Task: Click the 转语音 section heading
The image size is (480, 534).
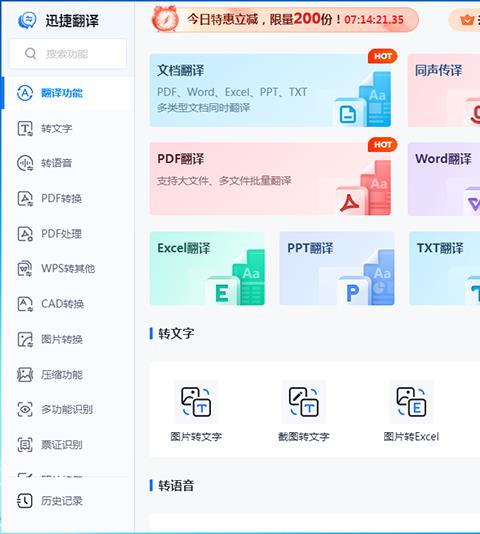Action: point(176,485)
